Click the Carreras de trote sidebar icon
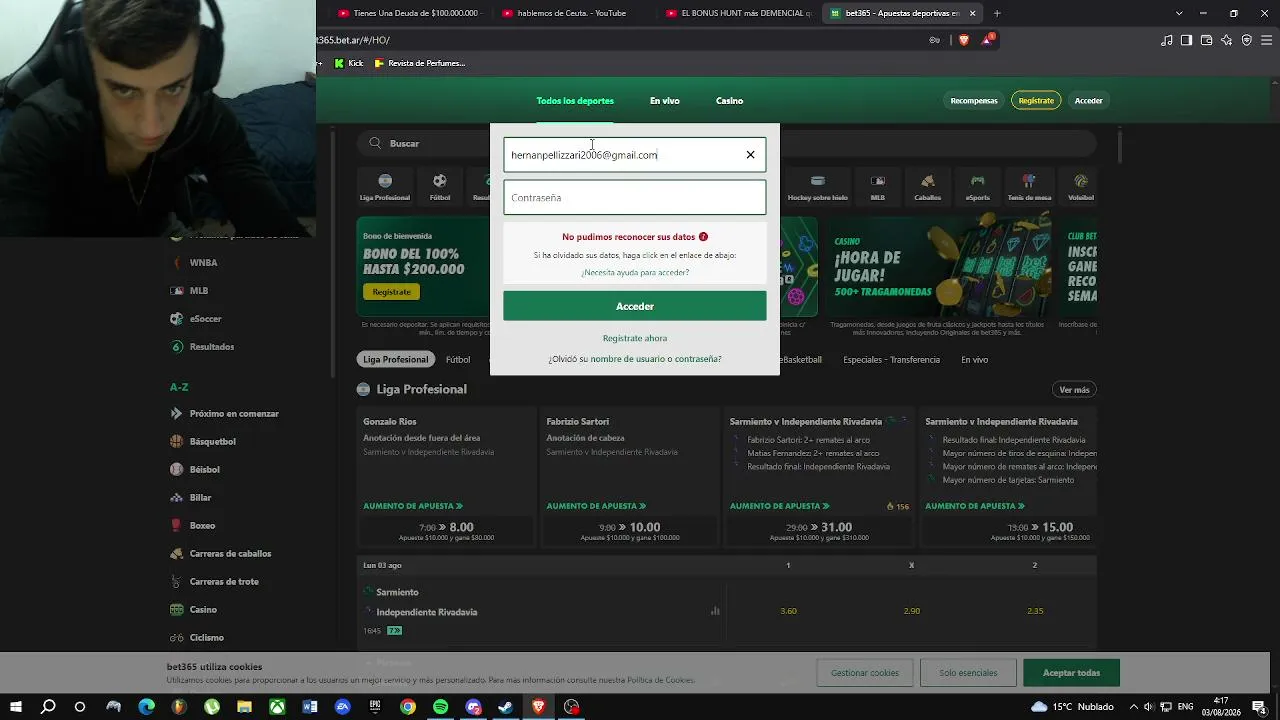The image size is (1280, 720). [177, 581]
